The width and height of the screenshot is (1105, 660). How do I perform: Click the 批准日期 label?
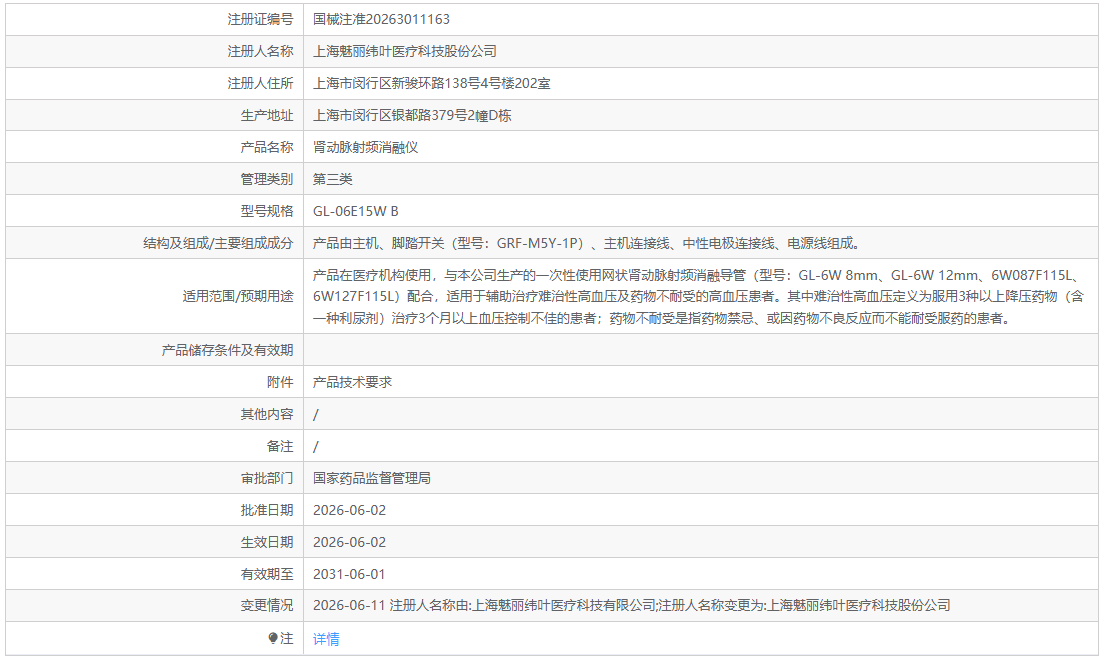point(266,510)
